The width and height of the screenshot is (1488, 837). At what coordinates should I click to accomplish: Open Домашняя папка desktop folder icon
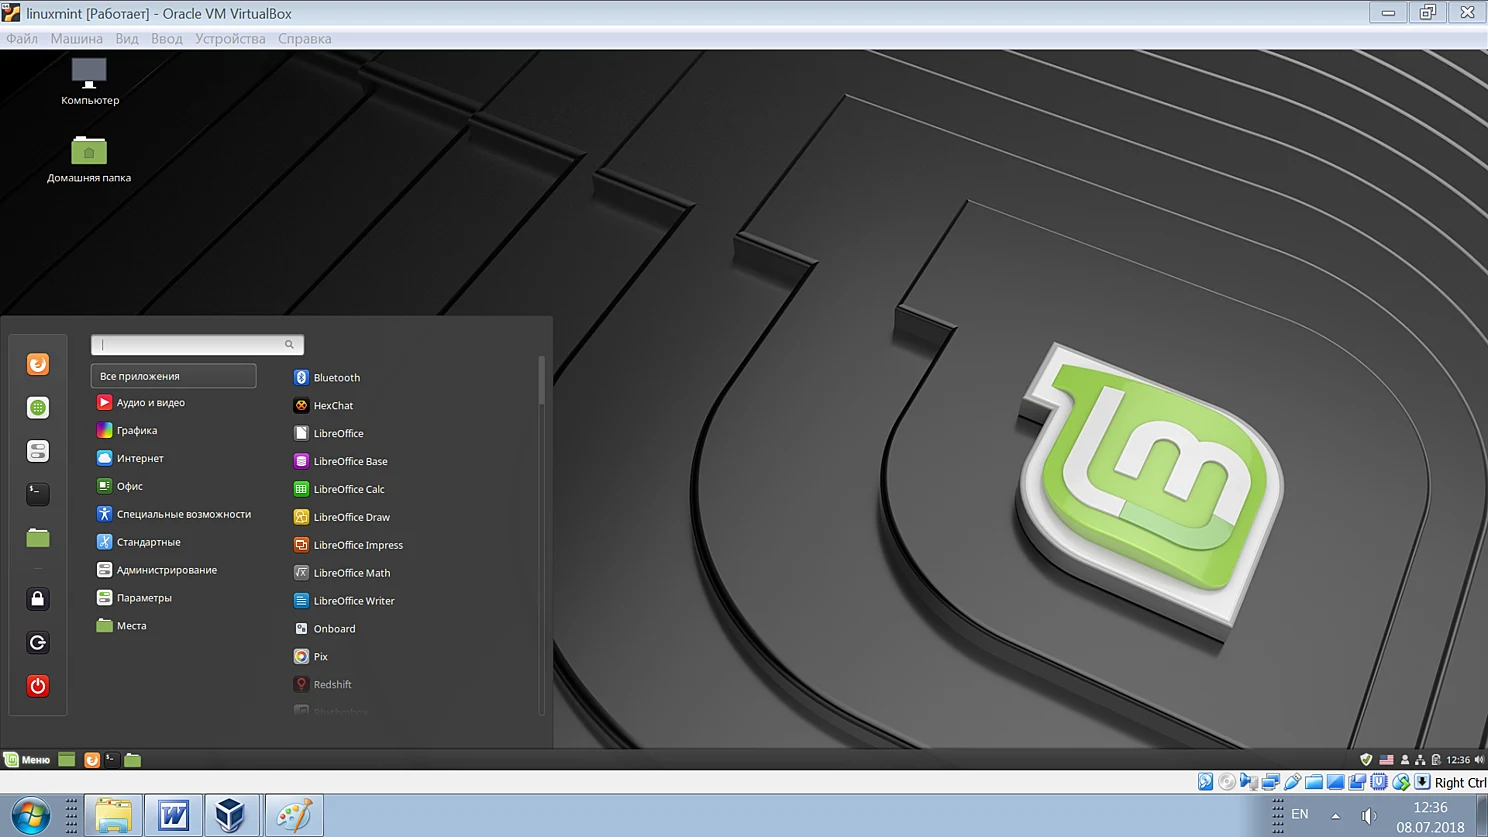89,160
